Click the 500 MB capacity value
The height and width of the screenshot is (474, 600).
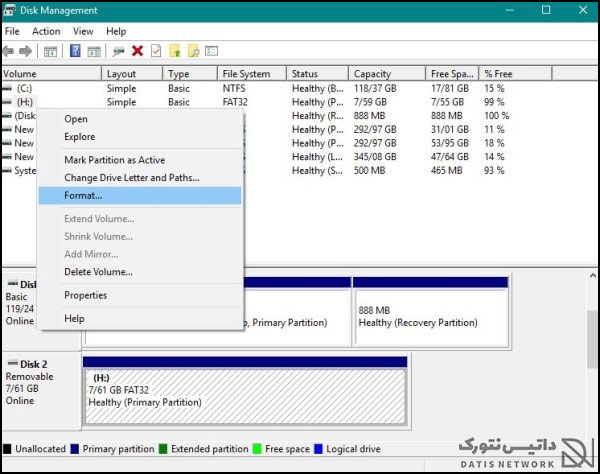coord(369,171)
